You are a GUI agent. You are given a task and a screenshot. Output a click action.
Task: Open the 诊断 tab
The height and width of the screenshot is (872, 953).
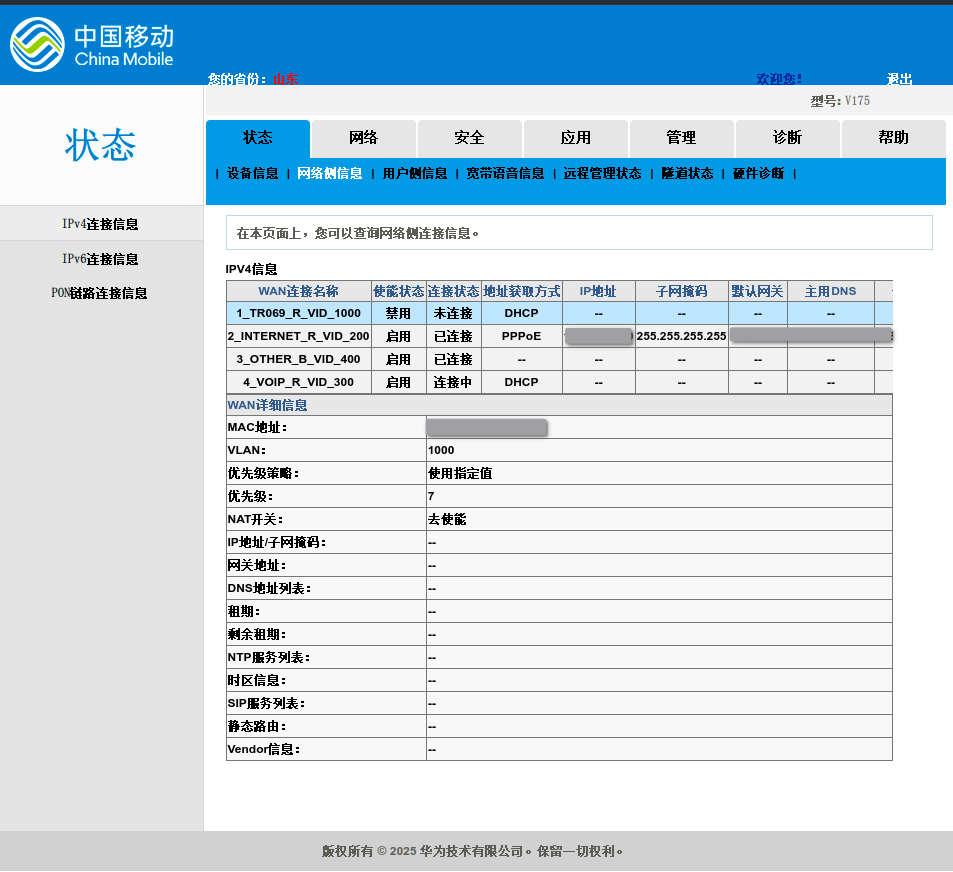coord(788,138)
